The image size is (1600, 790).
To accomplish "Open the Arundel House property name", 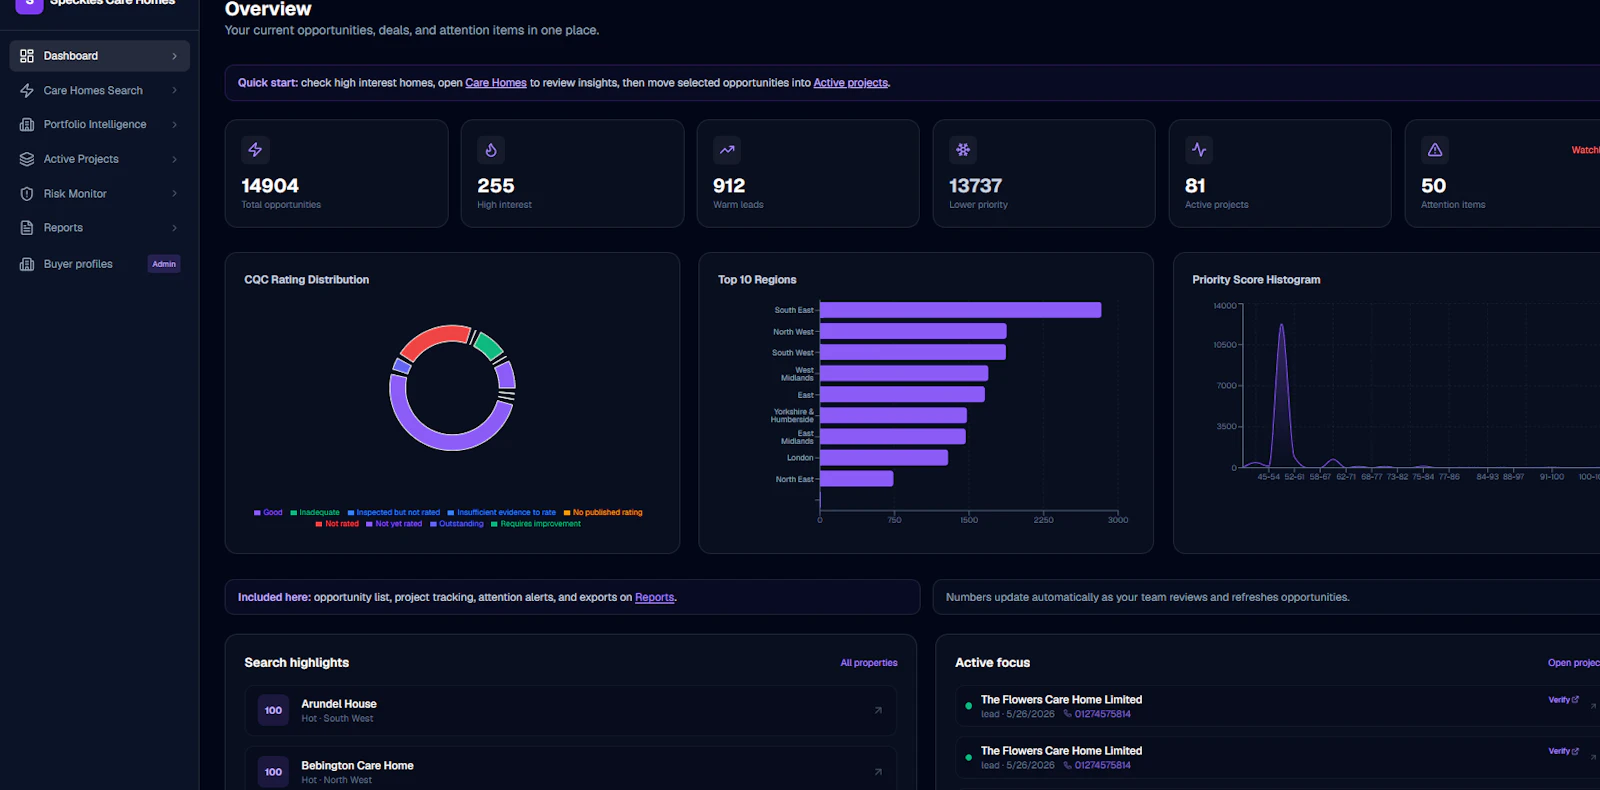I will point(339,704).
